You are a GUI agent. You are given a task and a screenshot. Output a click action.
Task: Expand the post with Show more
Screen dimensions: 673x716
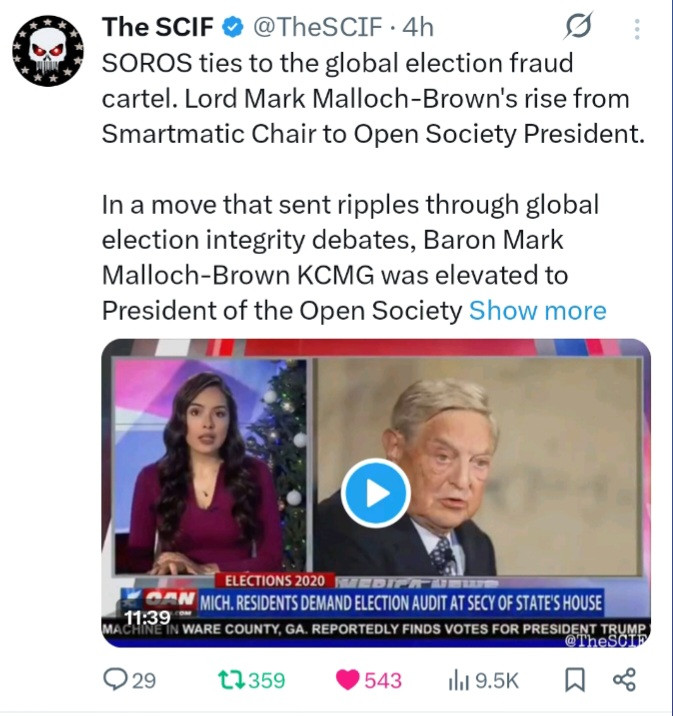[x=537, y=311]
